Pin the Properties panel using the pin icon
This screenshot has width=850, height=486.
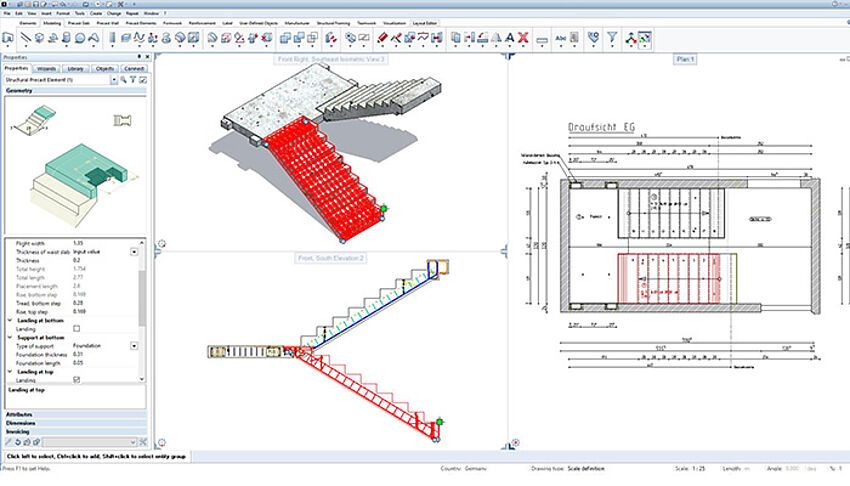click(137, 57)
